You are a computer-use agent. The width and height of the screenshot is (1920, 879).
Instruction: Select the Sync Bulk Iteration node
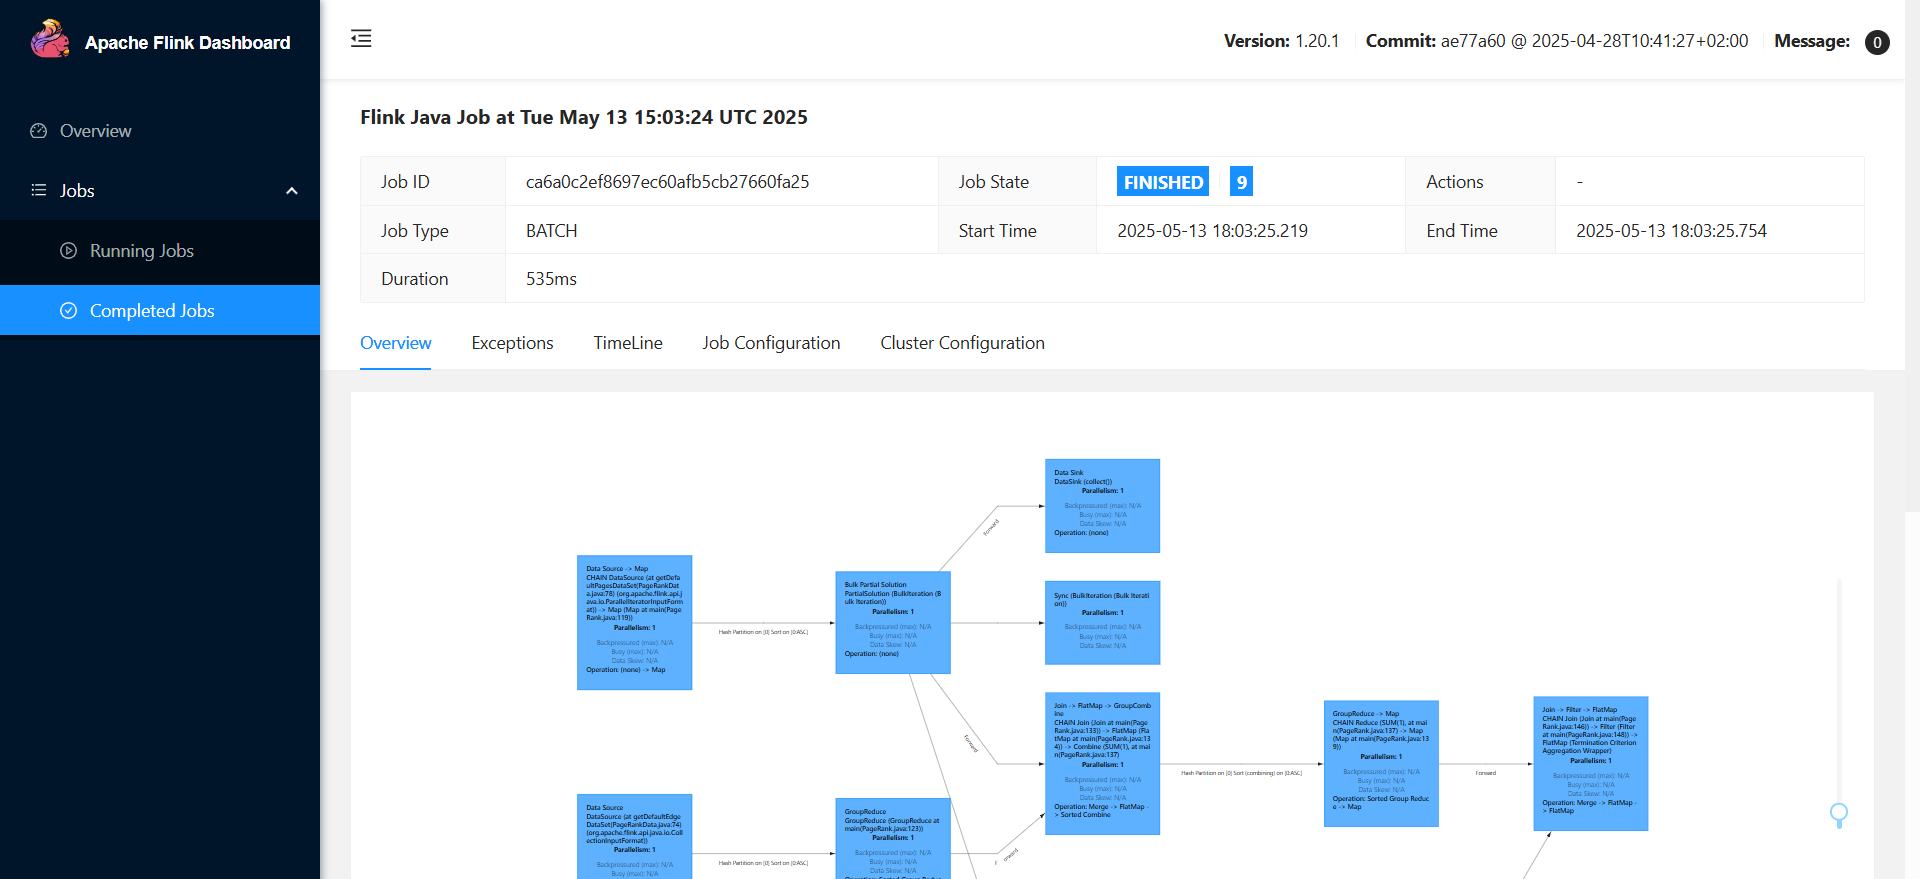pyautogui.click(x=1102, y=622)
